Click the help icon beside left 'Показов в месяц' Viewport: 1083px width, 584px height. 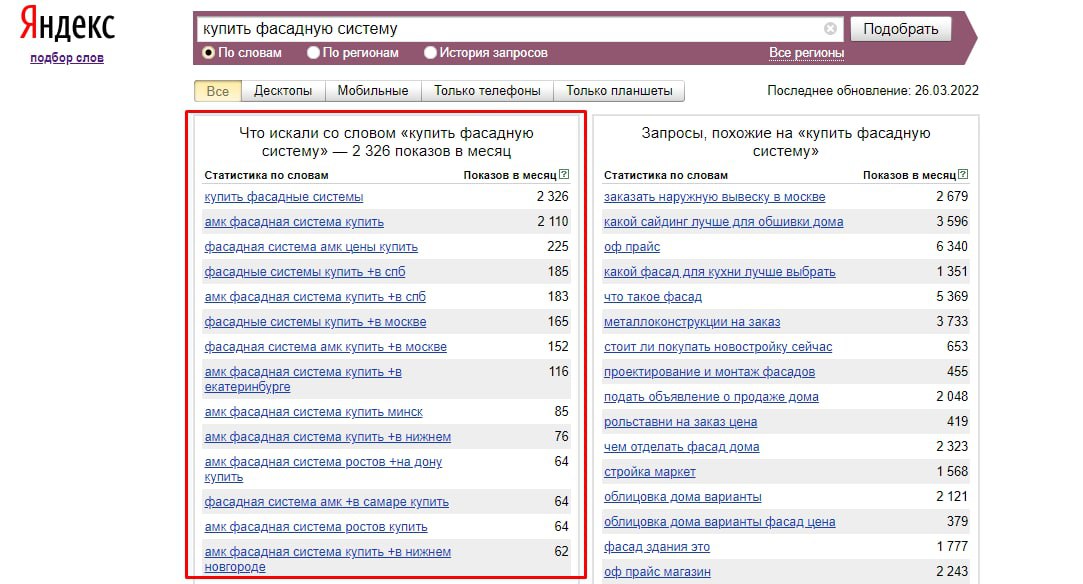tap(565, 175)
